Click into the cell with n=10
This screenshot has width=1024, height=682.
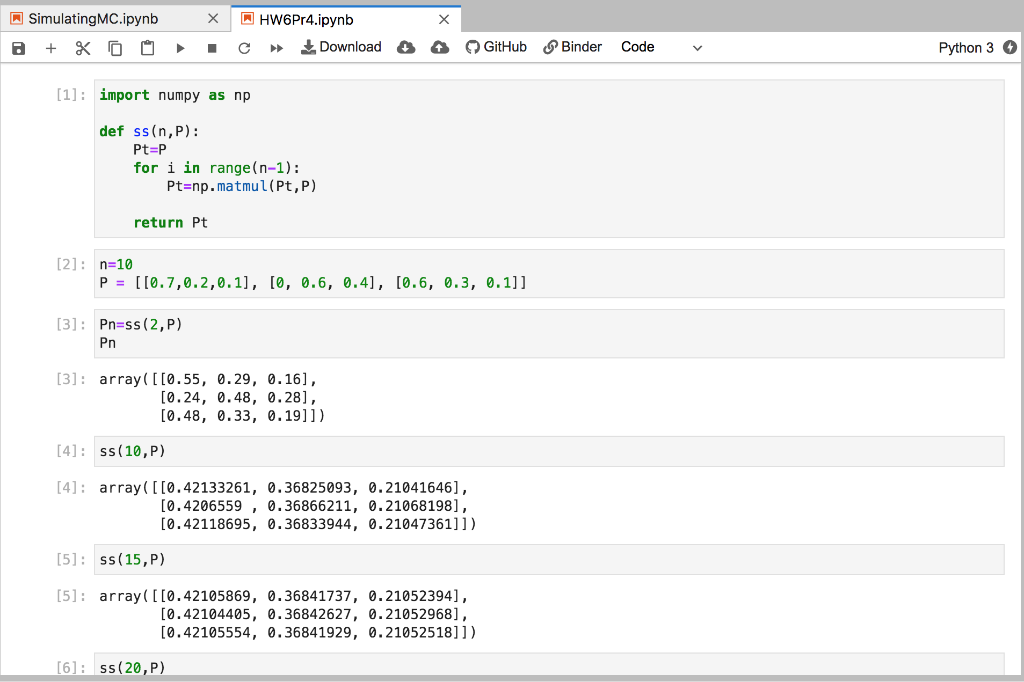549,273
